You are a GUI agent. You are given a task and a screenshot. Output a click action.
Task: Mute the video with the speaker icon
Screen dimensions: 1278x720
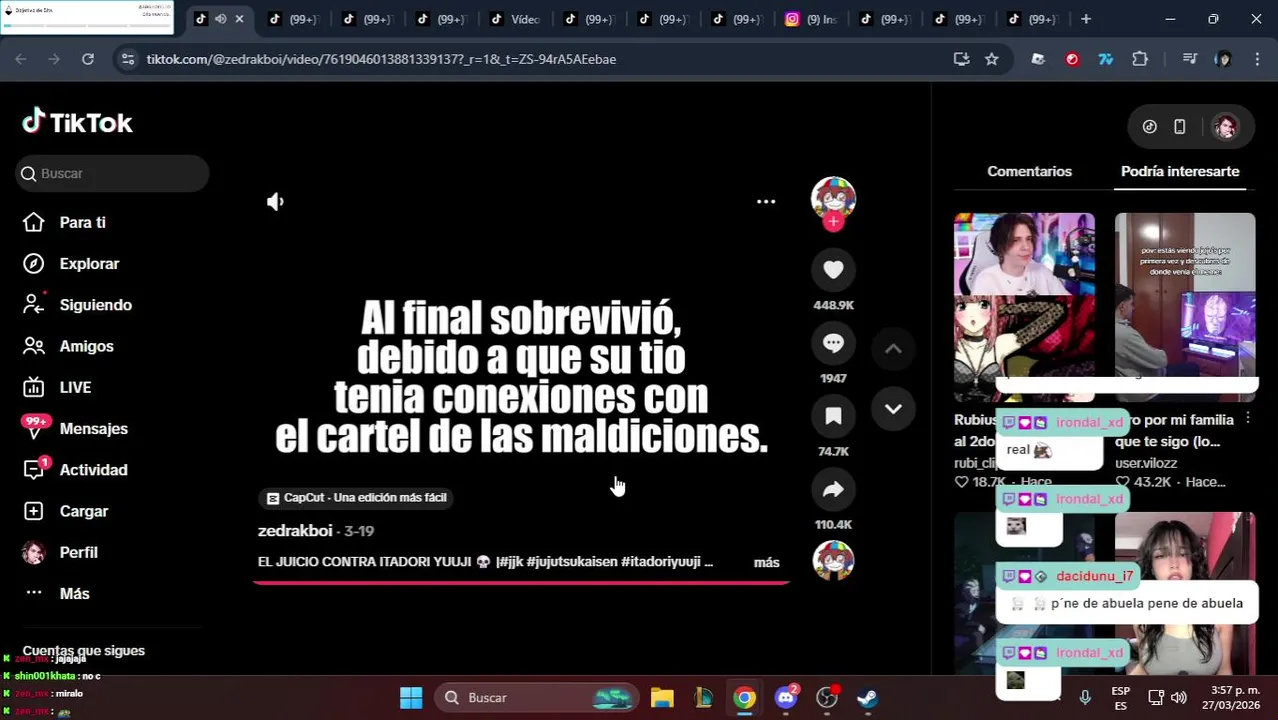(275, 201)
